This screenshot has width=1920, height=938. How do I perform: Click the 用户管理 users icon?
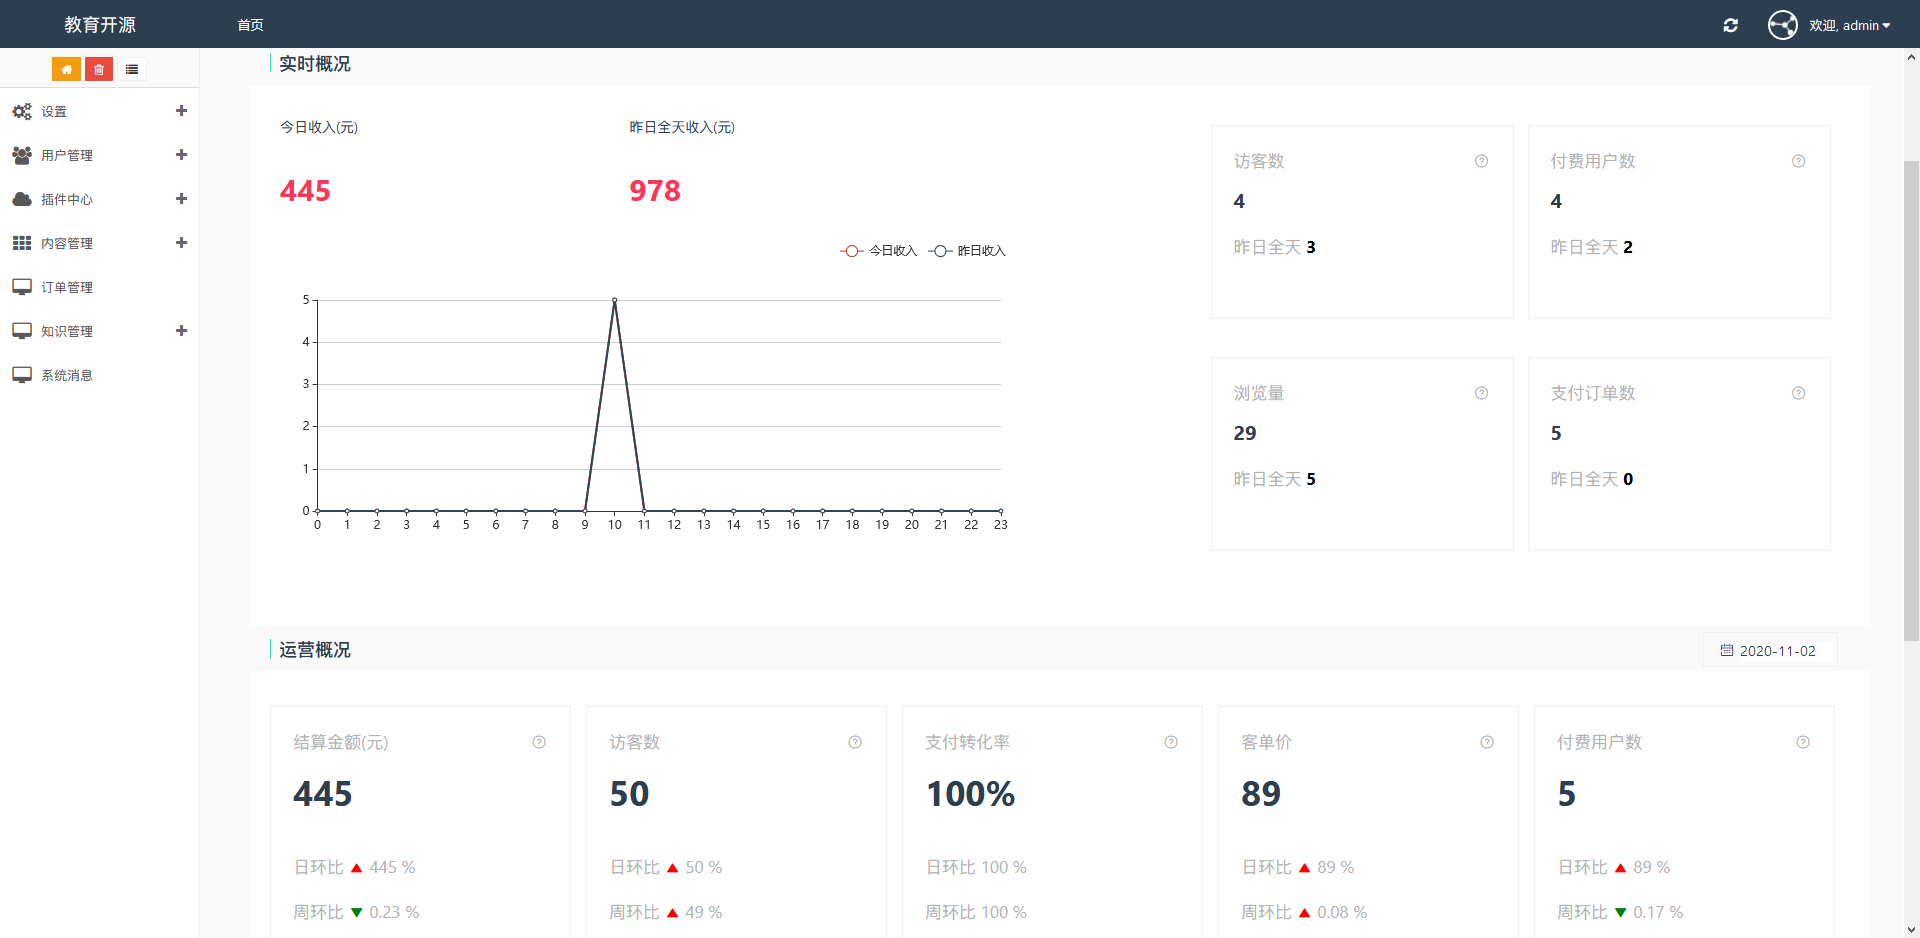click(x=22, y=155)
